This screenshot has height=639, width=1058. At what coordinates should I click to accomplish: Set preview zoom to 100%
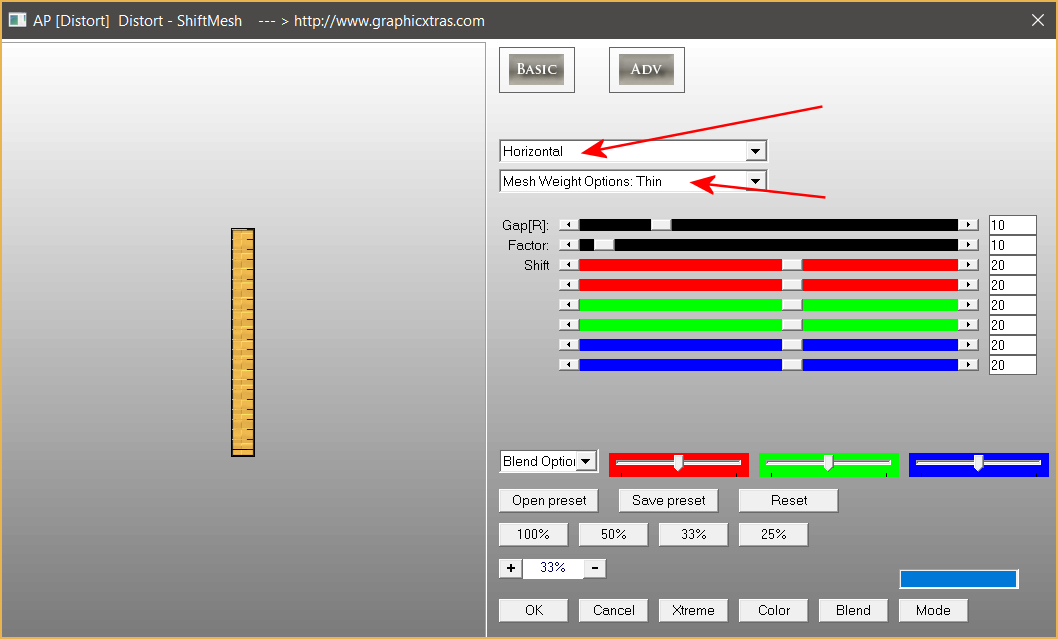533,535
